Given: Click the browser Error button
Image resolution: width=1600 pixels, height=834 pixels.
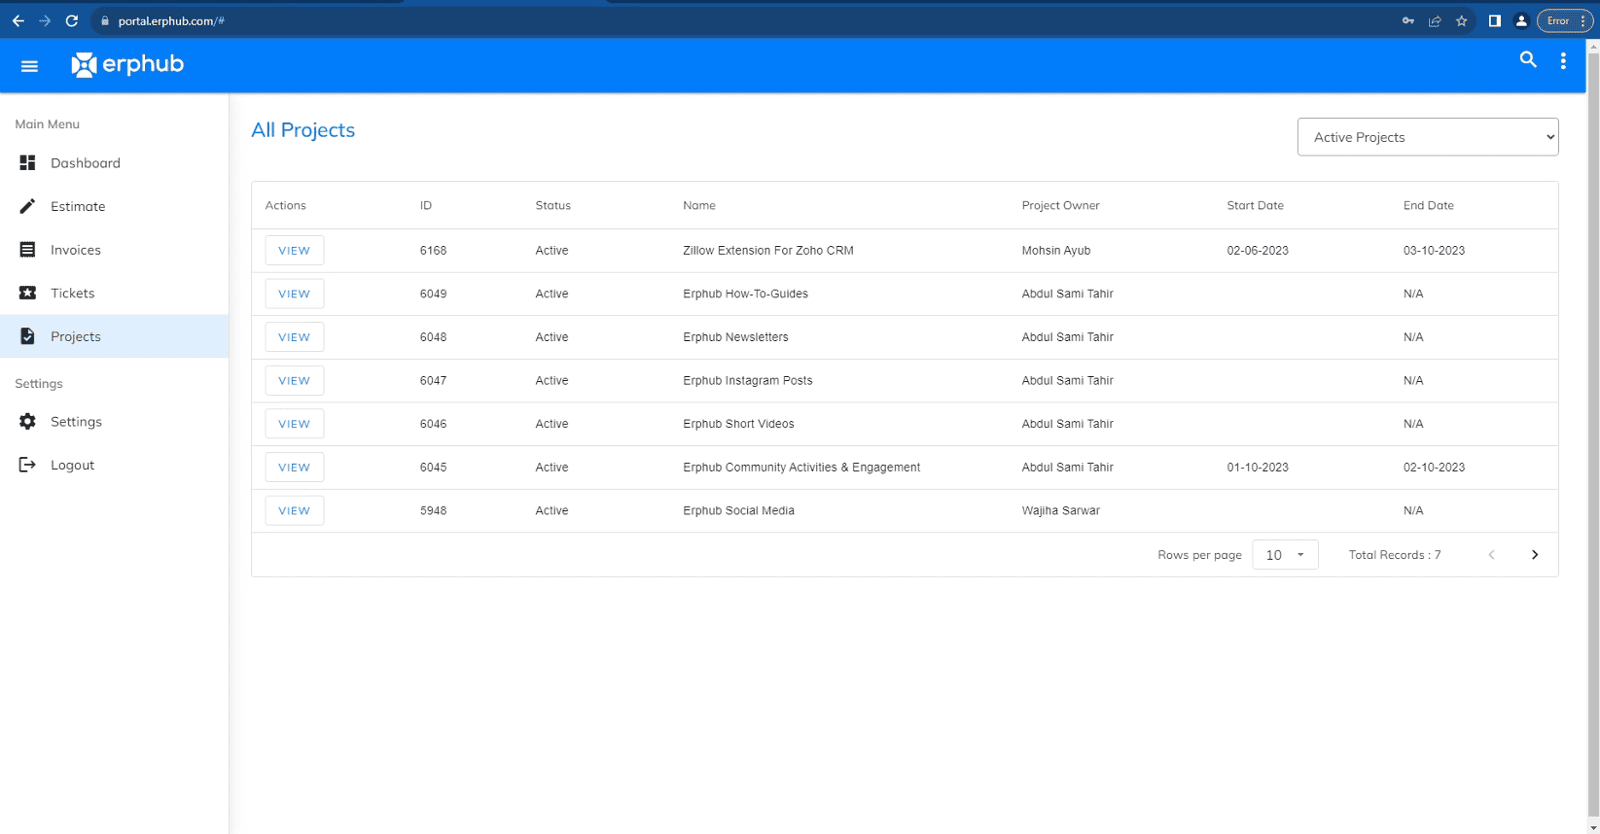Looking at the screenshot, I should point(1564,21).
